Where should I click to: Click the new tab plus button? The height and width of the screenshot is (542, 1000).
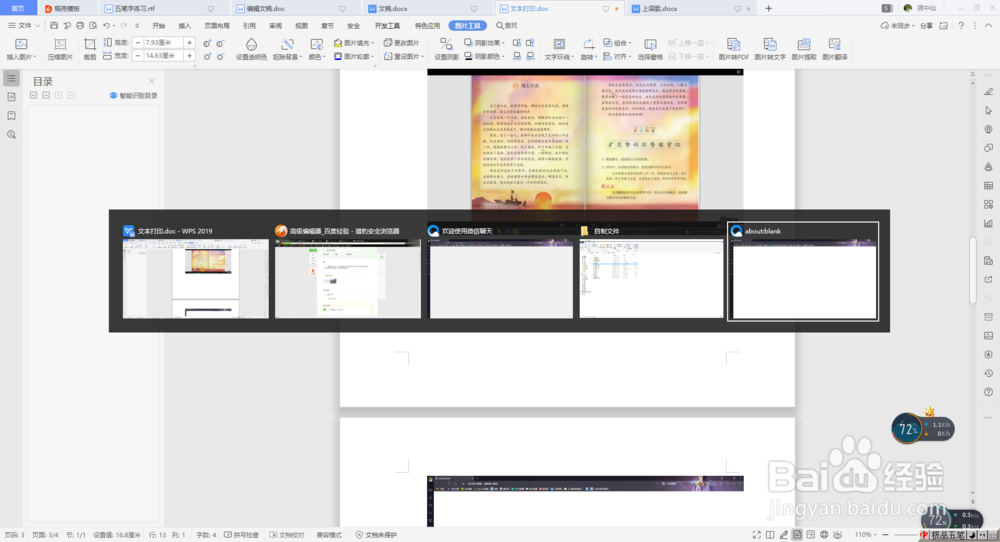[x=768, y=8]
